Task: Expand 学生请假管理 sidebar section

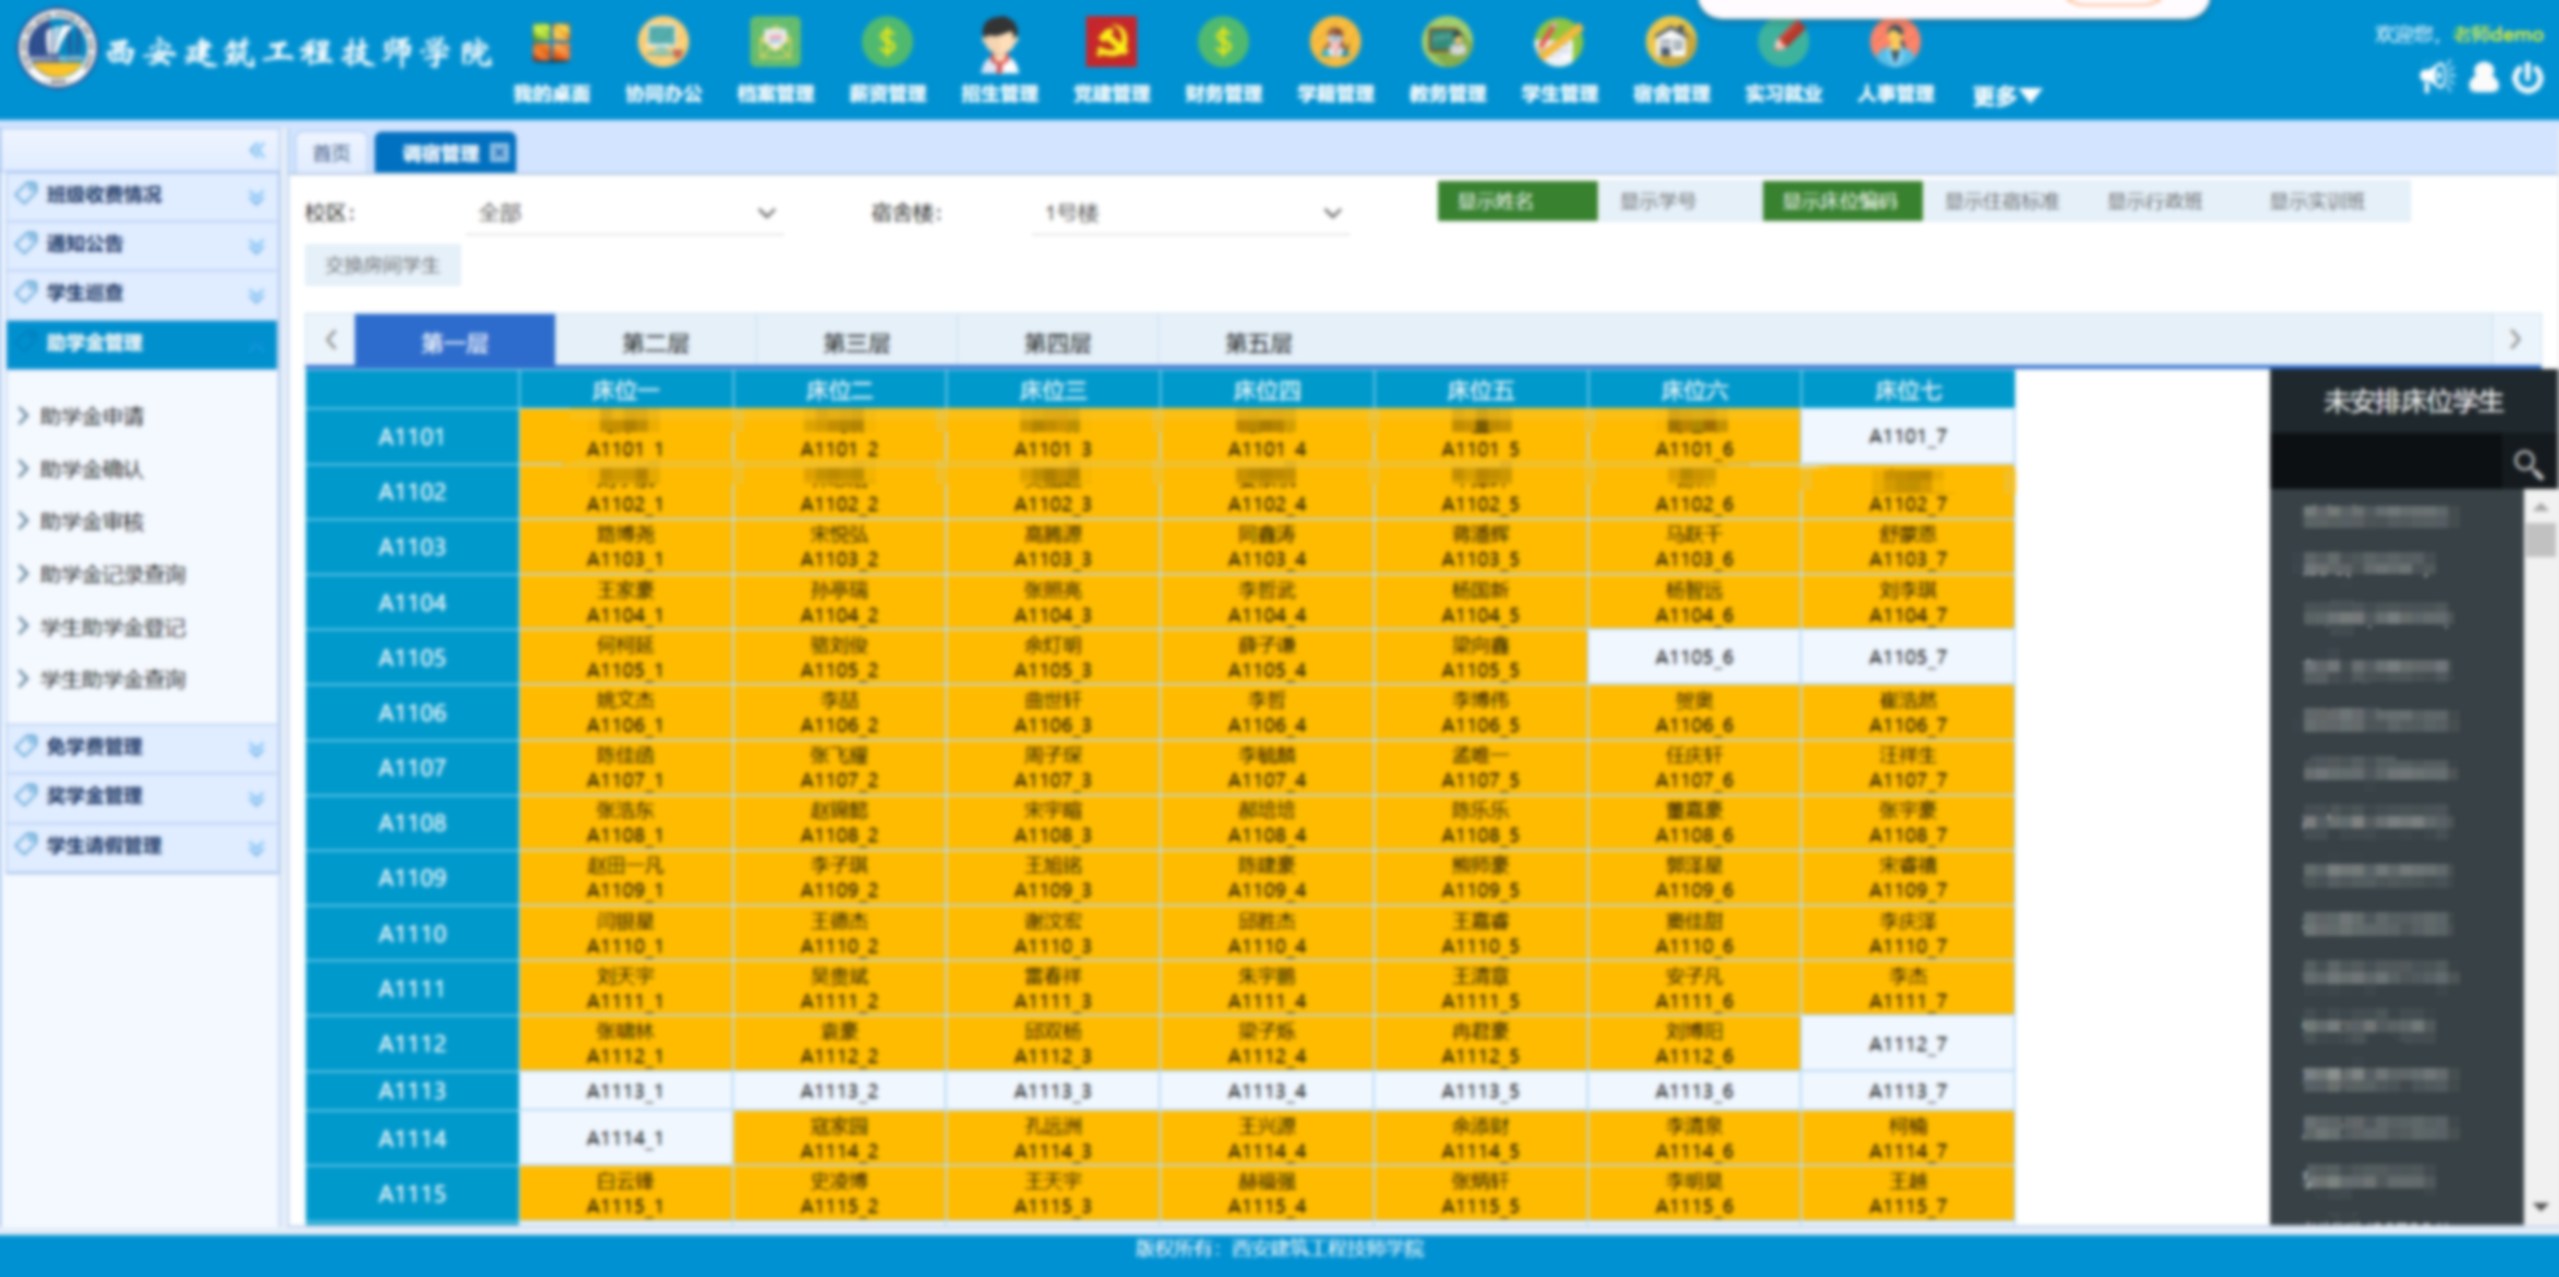Action: click(141, 846)
